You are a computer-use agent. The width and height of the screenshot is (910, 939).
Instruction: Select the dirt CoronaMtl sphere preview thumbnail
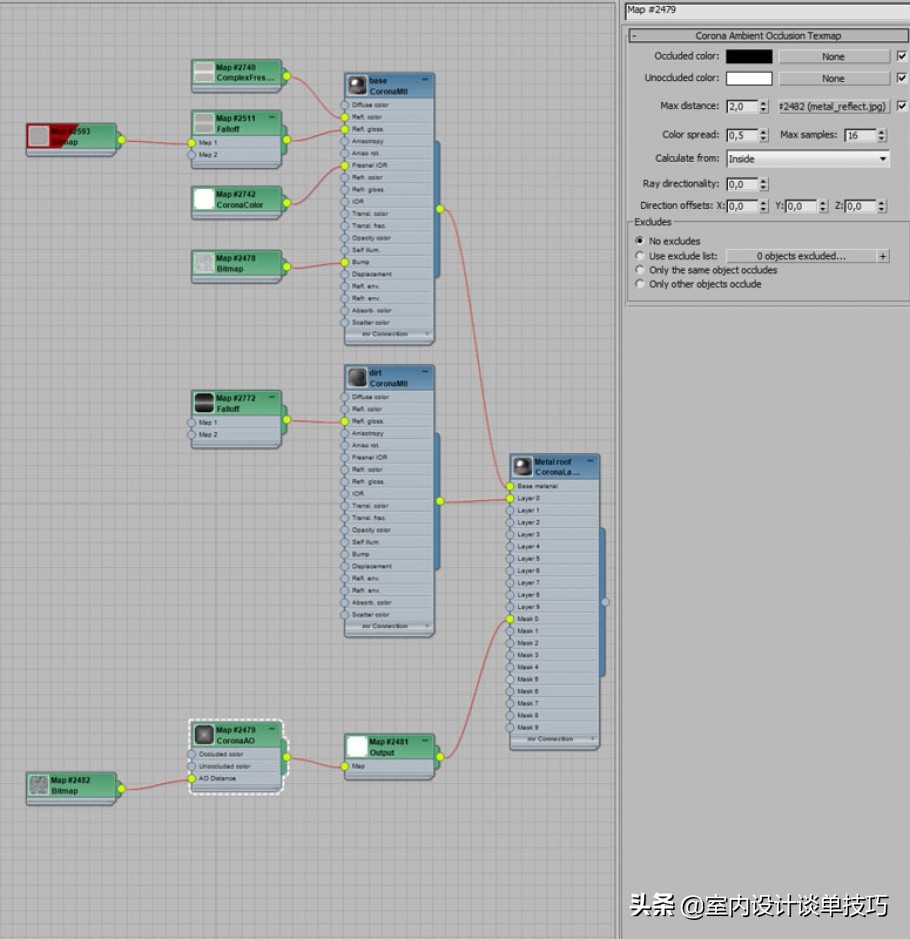[357, 377]
